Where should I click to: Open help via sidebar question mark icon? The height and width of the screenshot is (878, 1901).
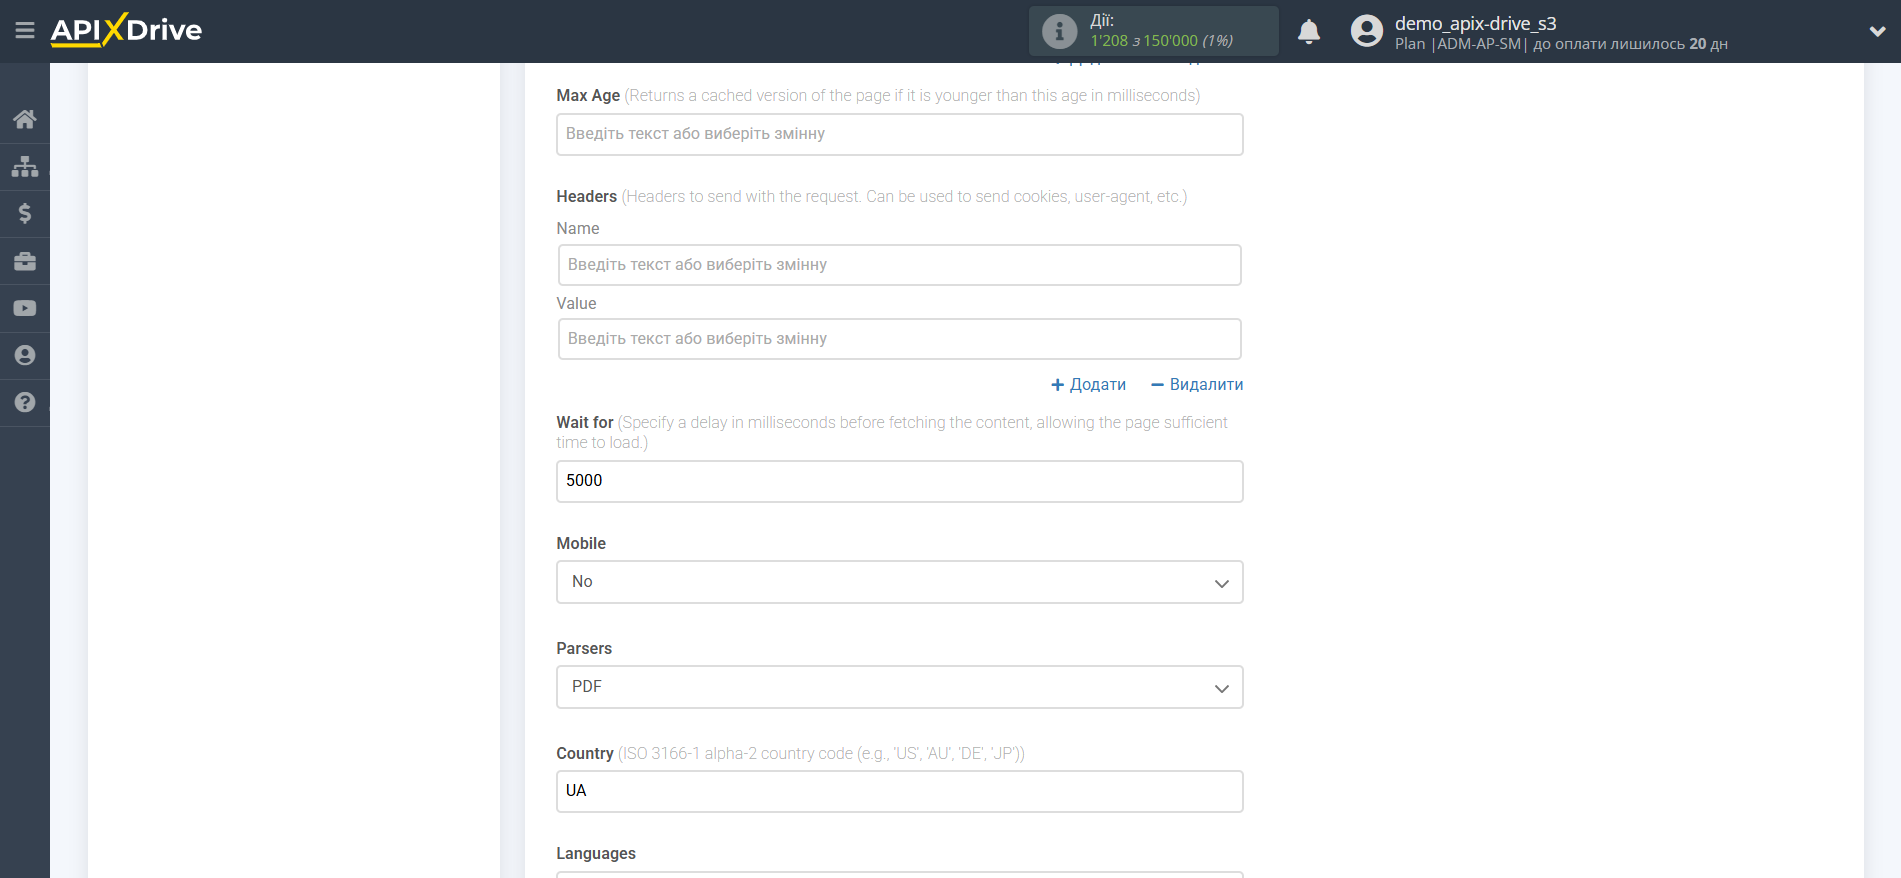tap(25, 402)
